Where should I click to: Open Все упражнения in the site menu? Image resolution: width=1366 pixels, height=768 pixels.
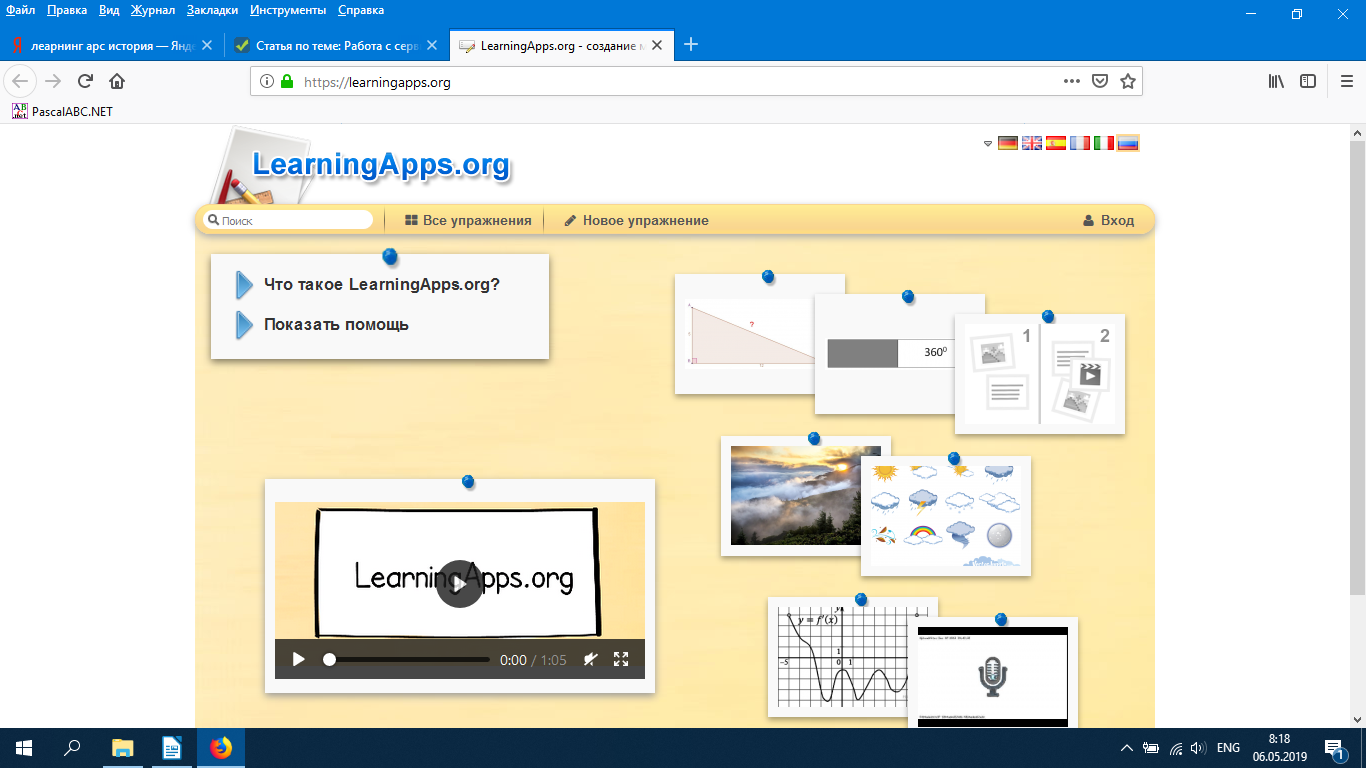click(468, 220)
